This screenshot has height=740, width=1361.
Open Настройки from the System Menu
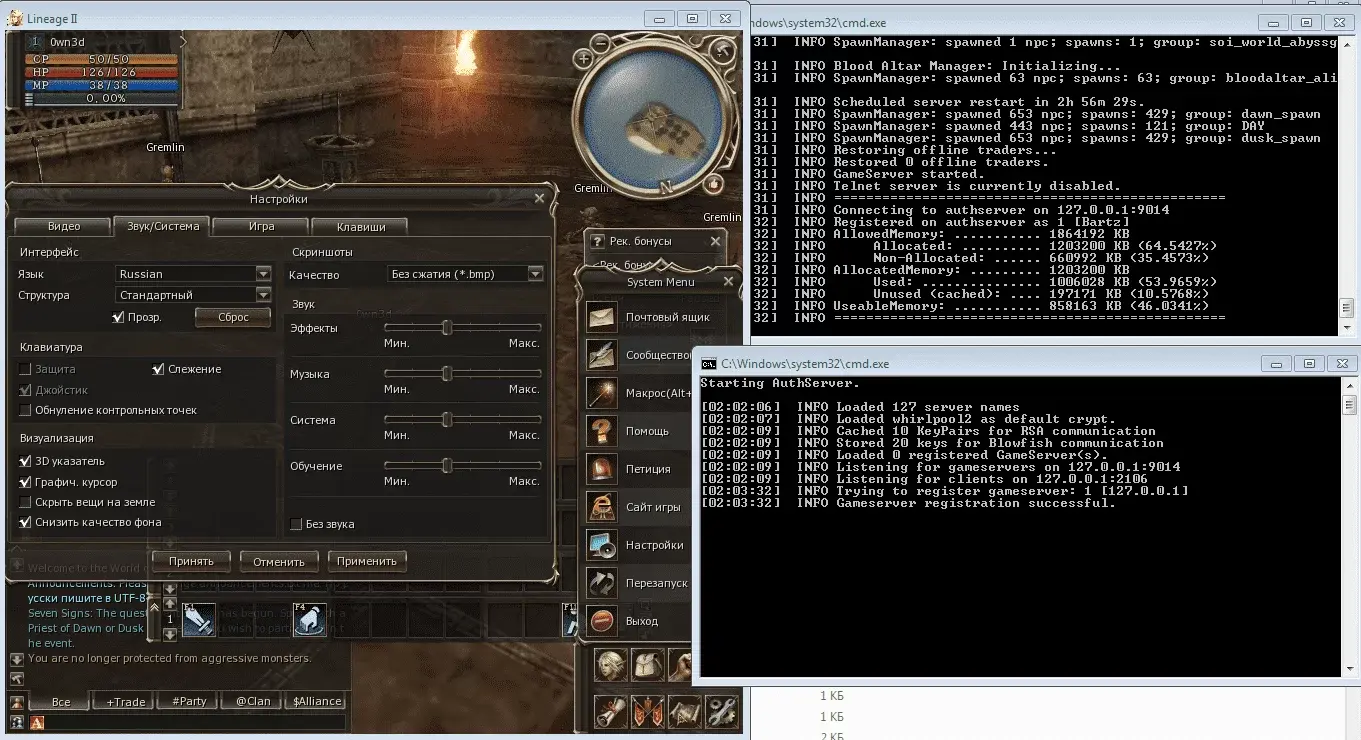click(x=640, y=545)
